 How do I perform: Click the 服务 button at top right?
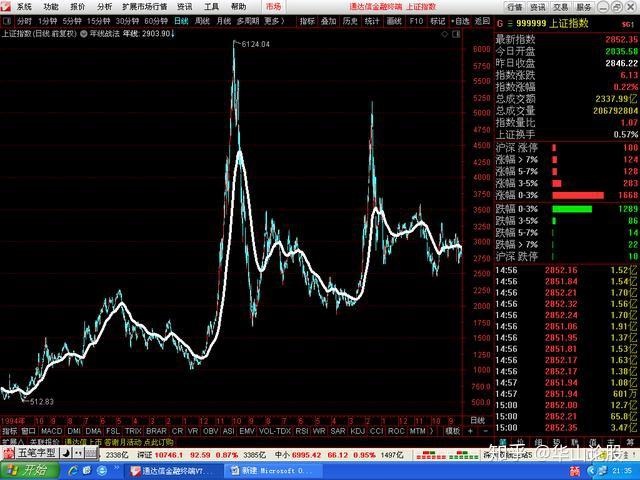(x=584, y=7)
